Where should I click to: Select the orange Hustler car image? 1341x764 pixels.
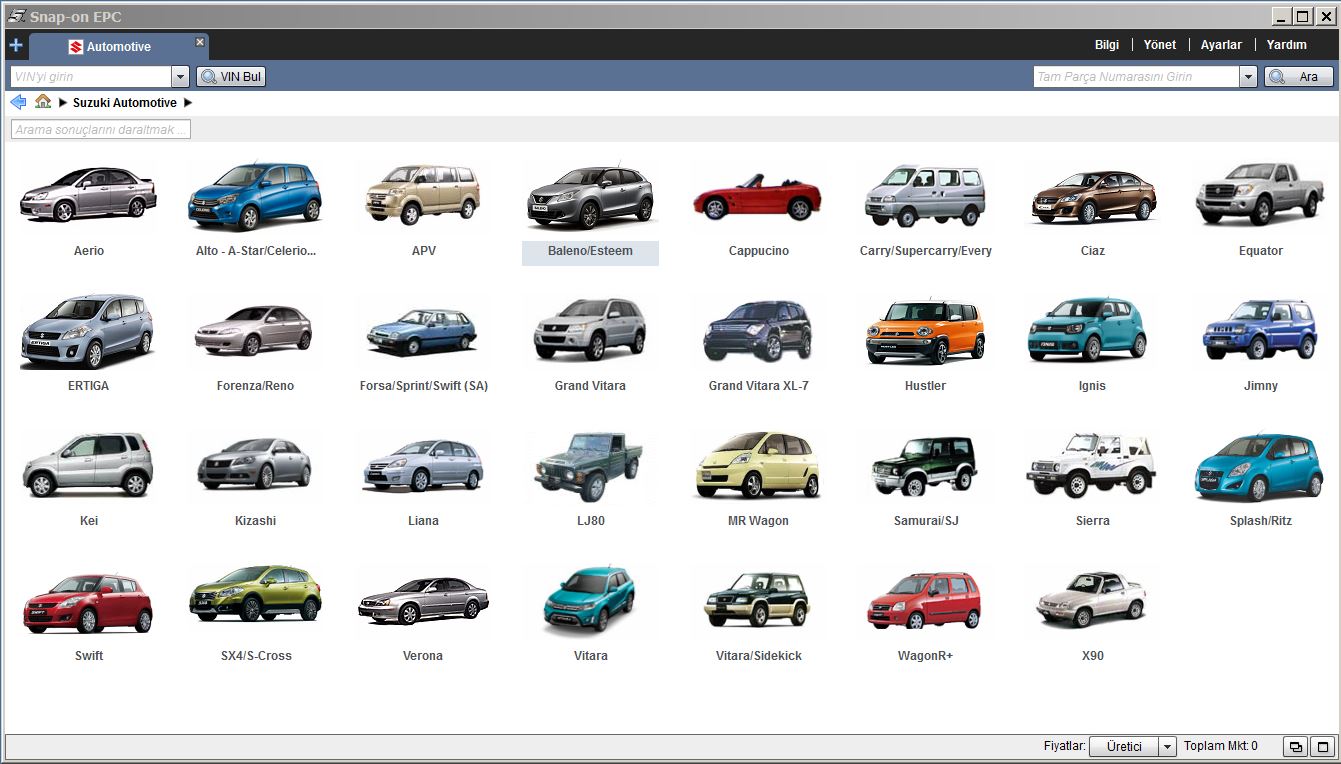(925, 330)
